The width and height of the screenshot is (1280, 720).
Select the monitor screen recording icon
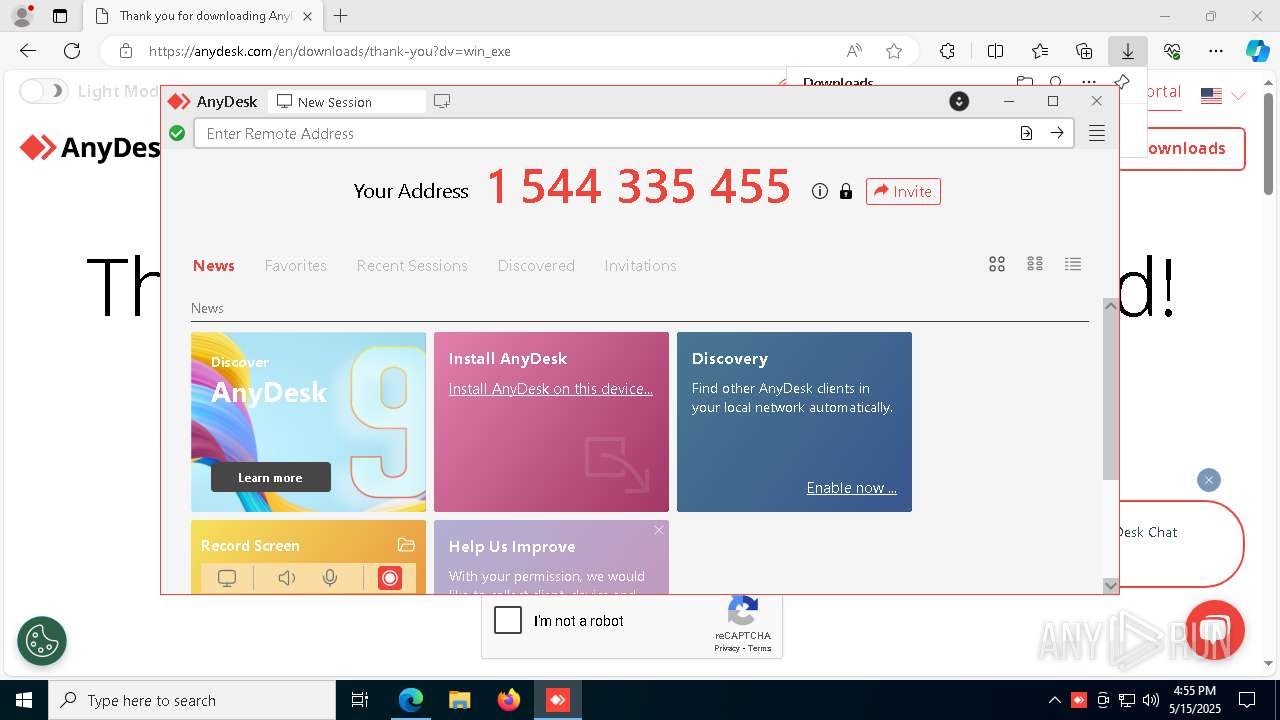coord(227,578)
